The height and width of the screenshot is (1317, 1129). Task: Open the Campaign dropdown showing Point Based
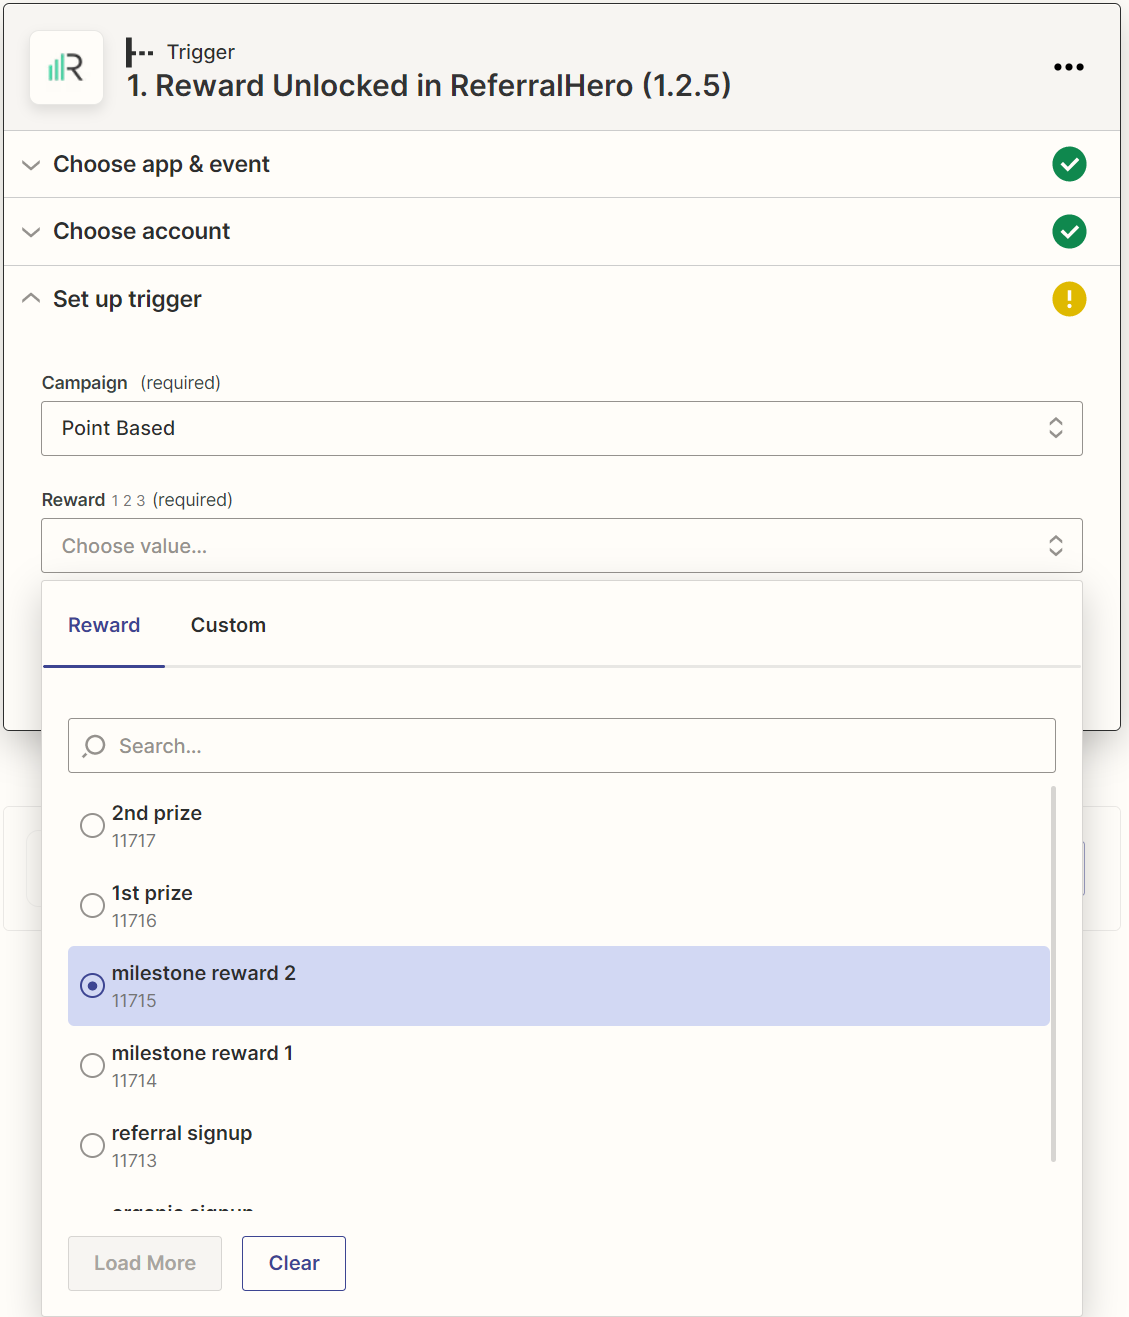point(561,428)
